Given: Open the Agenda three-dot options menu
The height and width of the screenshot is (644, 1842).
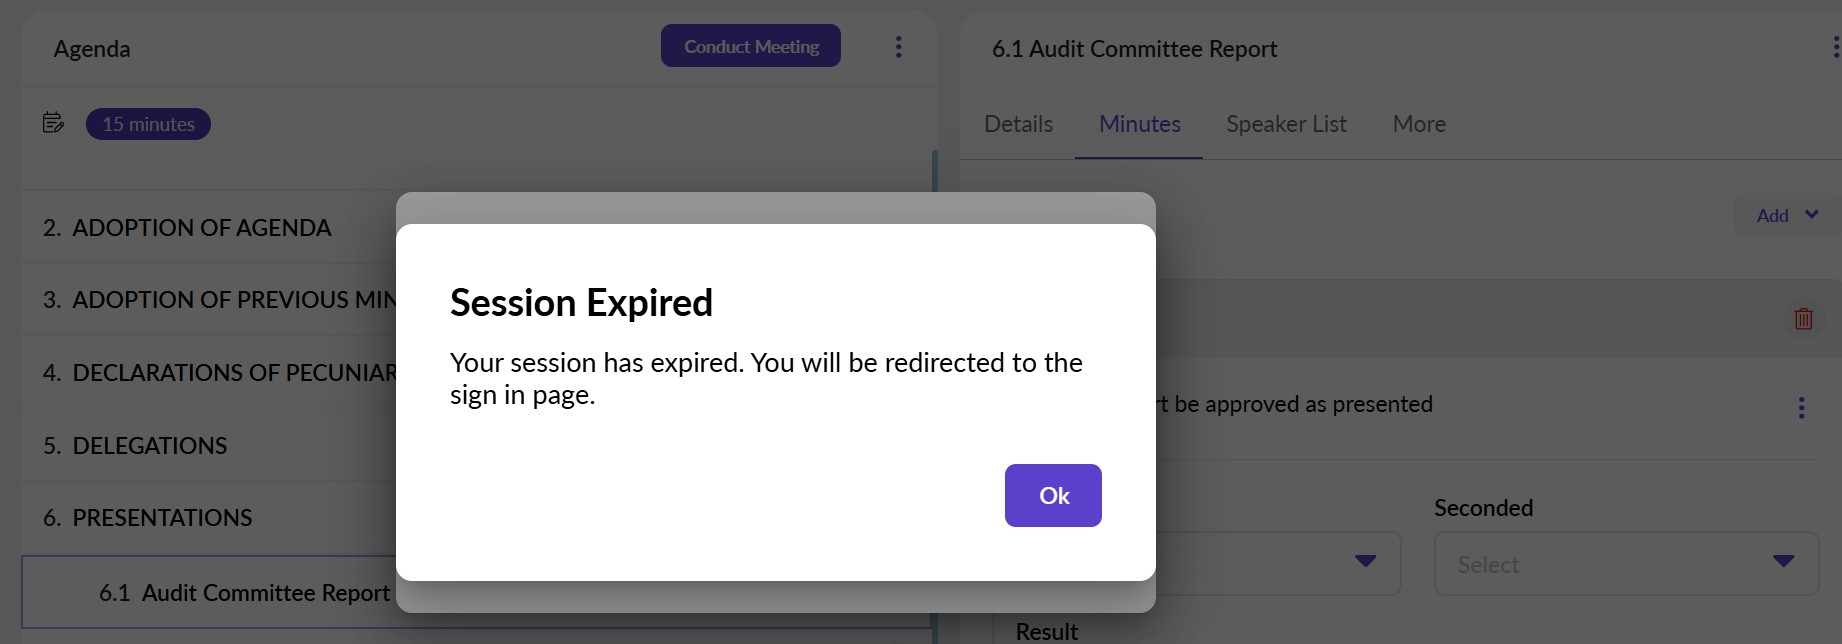Looking at the screenshot, I should tap(898, 47).
